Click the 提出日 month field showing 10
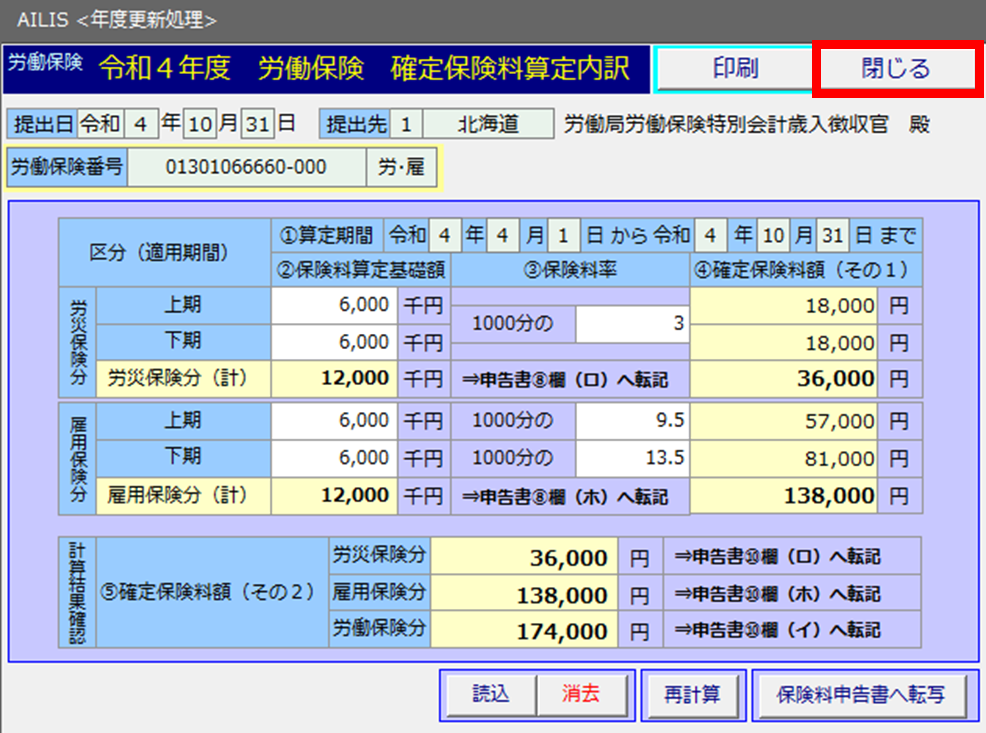 click(200, 125)
